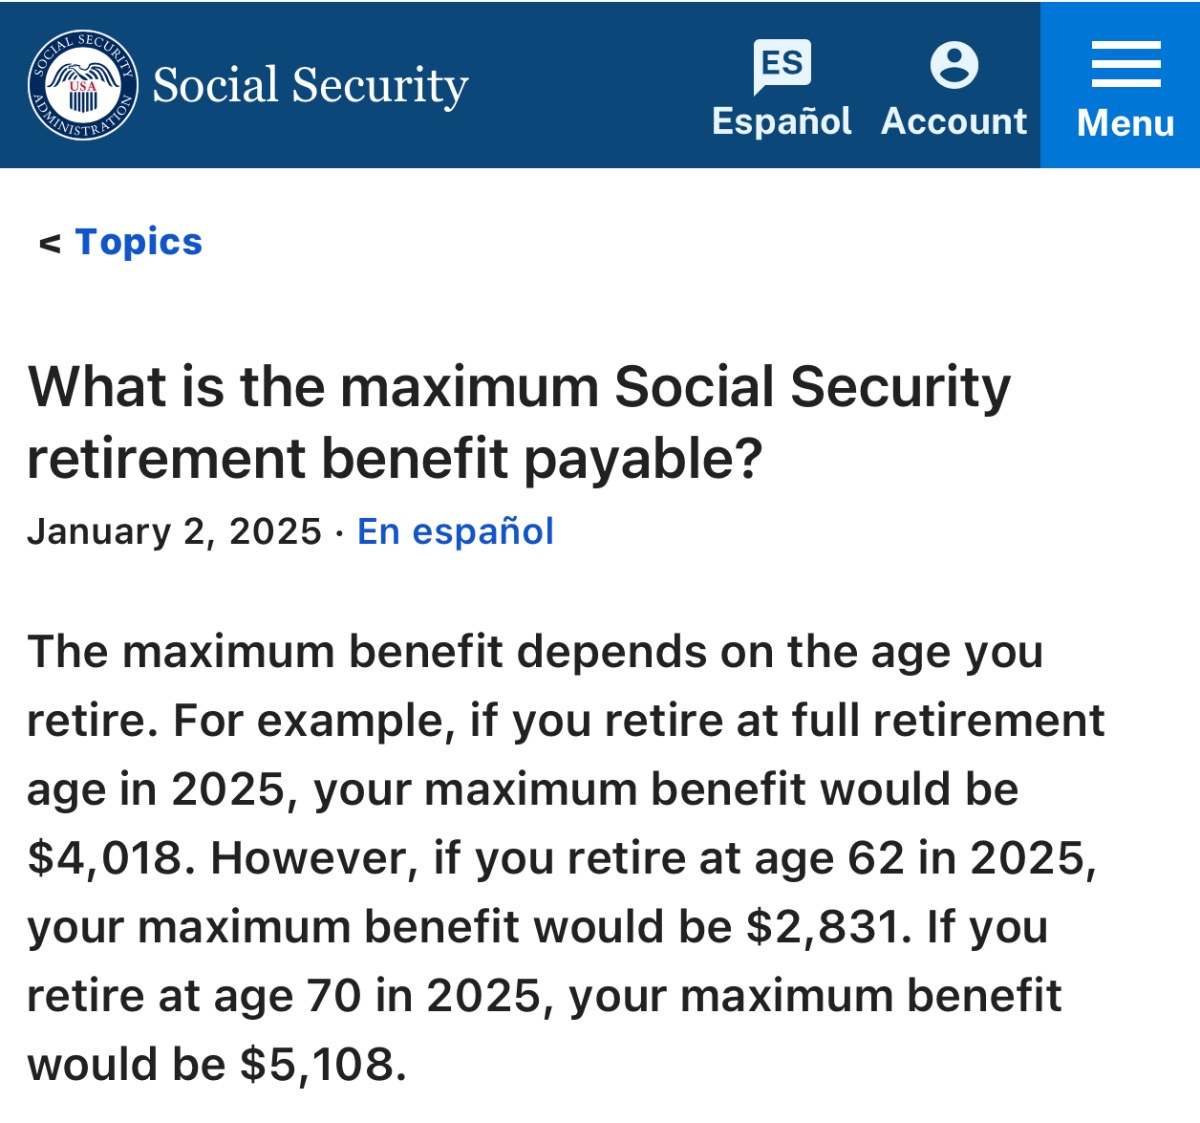This screenshot has width=1200, height=1123.
Task: Click the Social Security Administration seal logo
Action: (83, 85)
